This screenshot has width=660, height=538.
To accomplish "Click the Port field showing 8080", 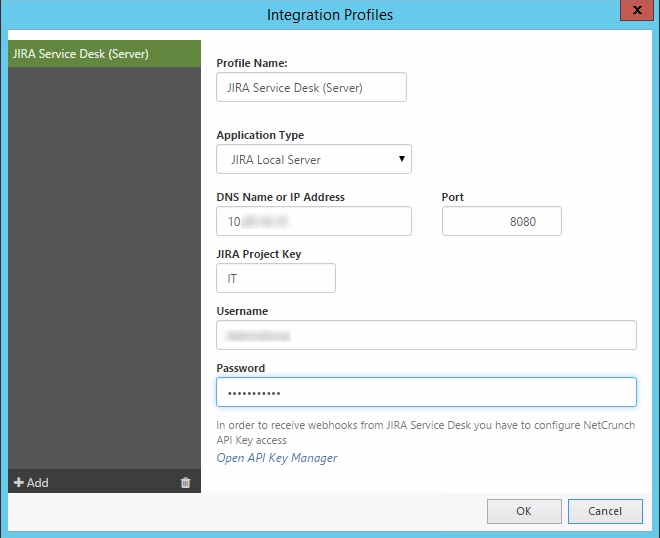I will click(501, 221).
